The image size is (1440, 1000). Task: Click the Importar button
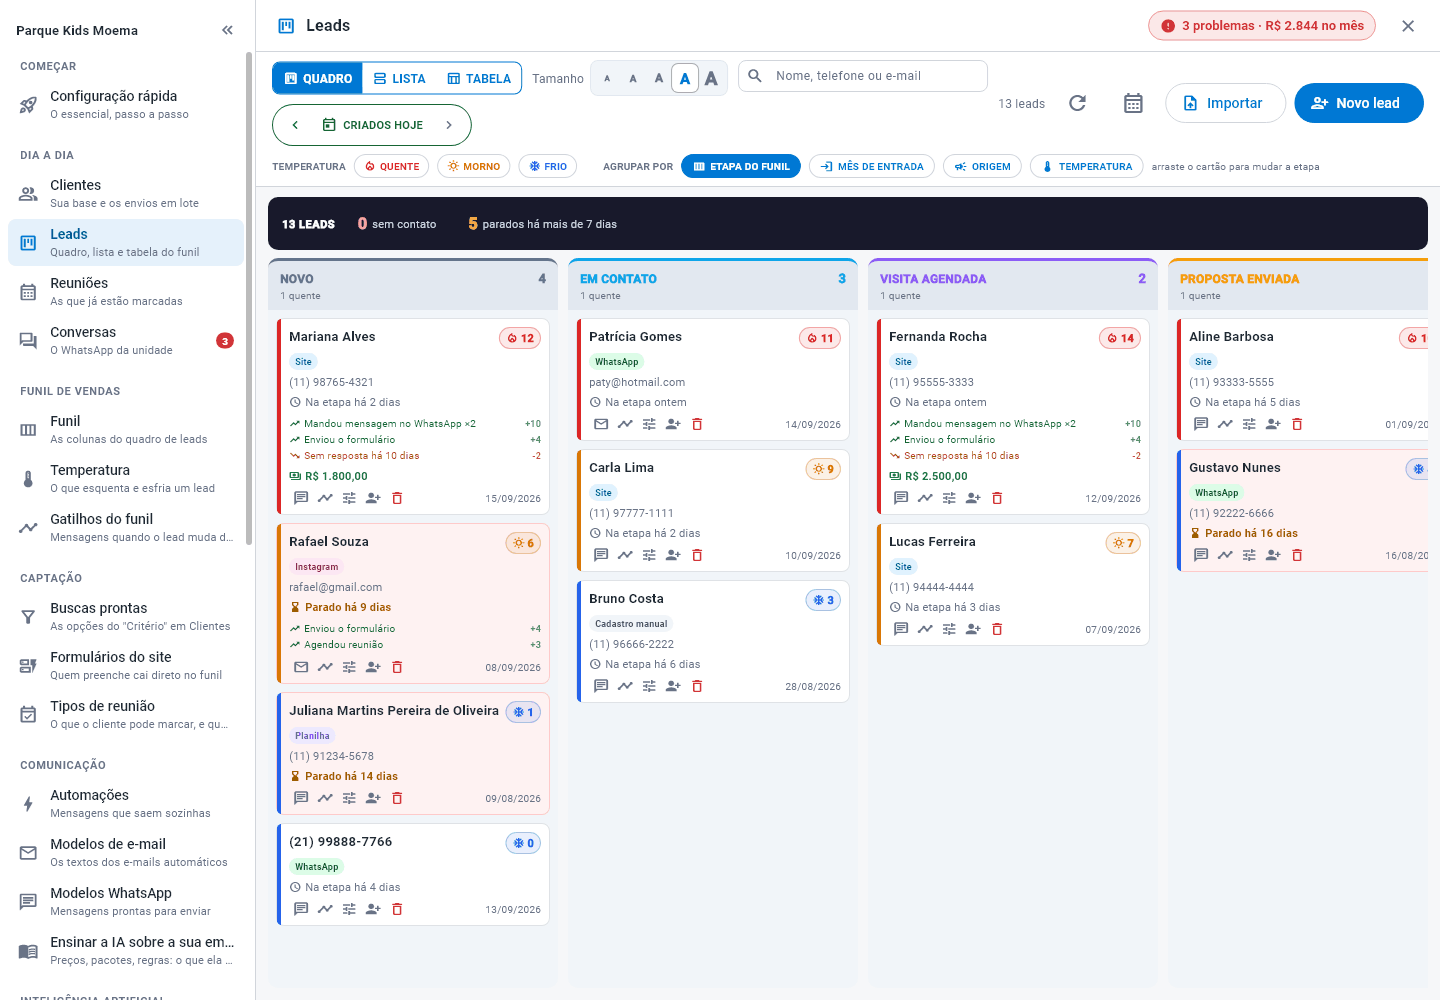click(x=1225, y=103)
